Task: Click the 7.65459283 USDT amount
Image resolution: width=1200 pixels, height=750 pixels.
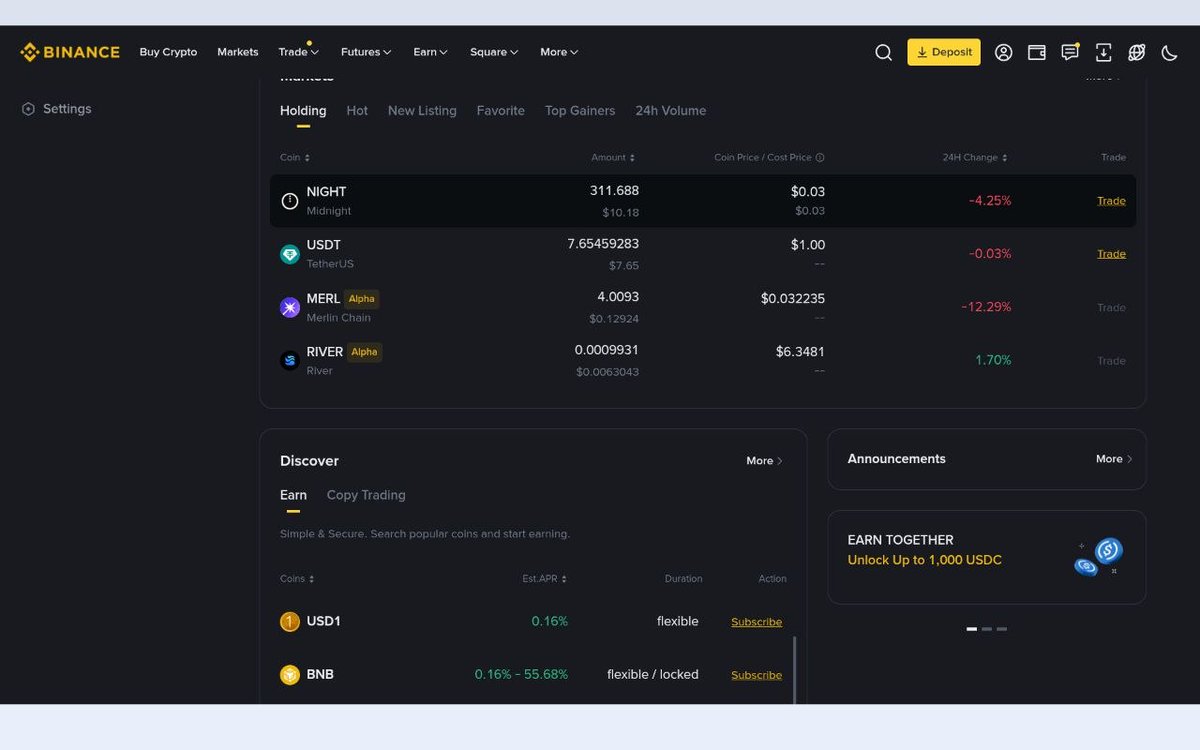Action: tap(603, 244)
